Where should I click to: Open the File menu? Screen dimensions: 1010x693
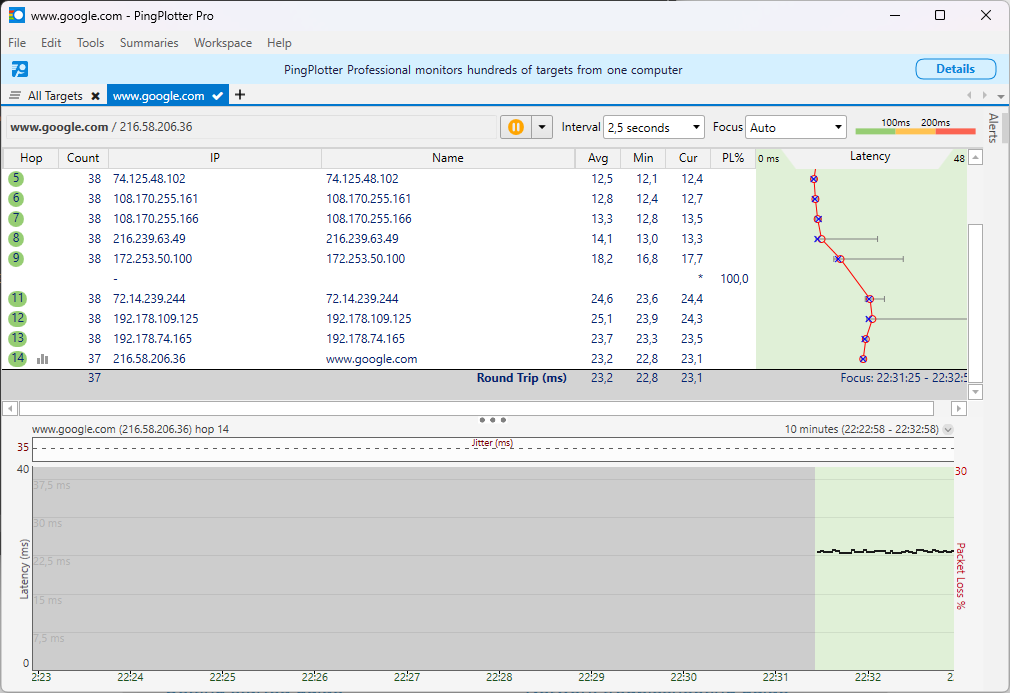(x=17, y=43)
